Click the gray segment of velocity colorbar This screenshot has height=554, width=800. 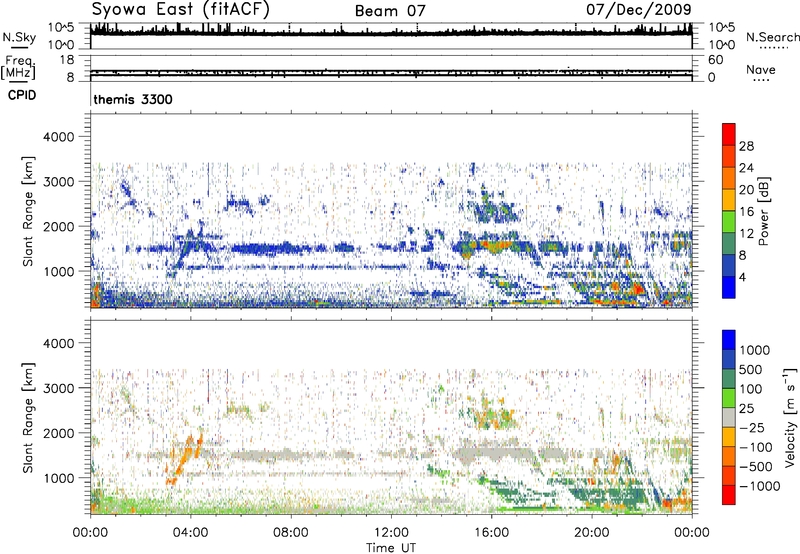[729, 417]
